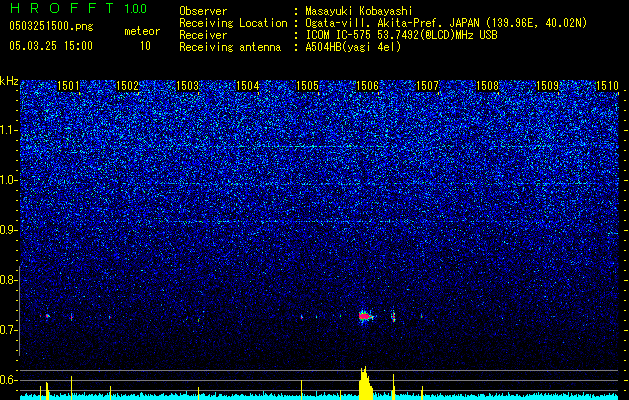The width and height of the screenshot is (629, 400).
Task: Click the 1506 time marker
Action: click(x=367, y=86)
